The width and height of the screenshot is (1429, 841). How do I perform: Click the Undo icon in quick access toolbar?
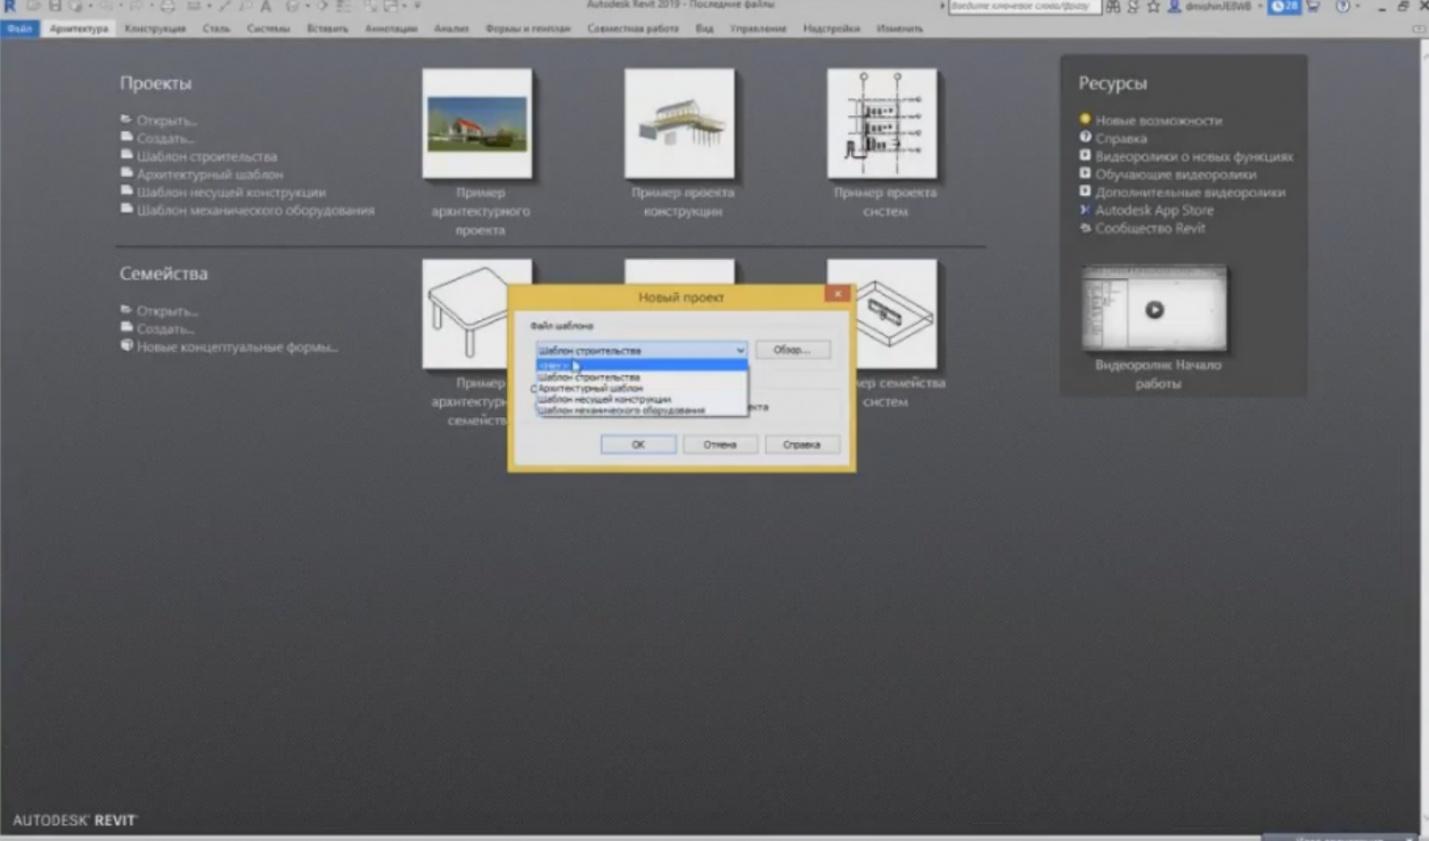(107, 6)
